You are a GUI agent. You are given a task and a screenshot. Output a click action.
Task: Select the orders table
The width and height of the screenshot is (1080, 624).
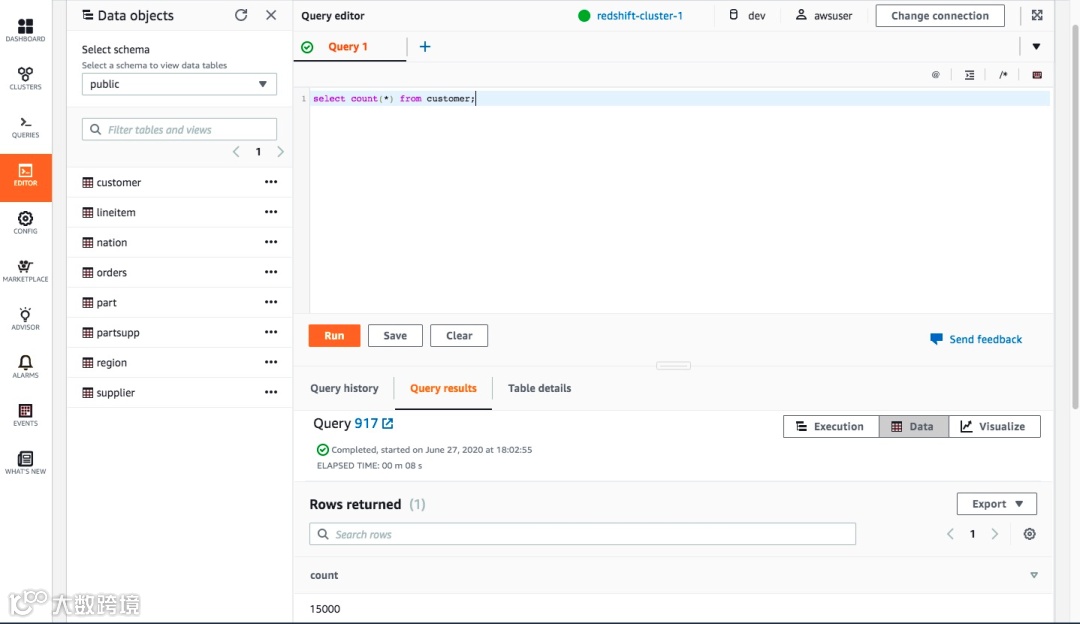coord(112,272)
